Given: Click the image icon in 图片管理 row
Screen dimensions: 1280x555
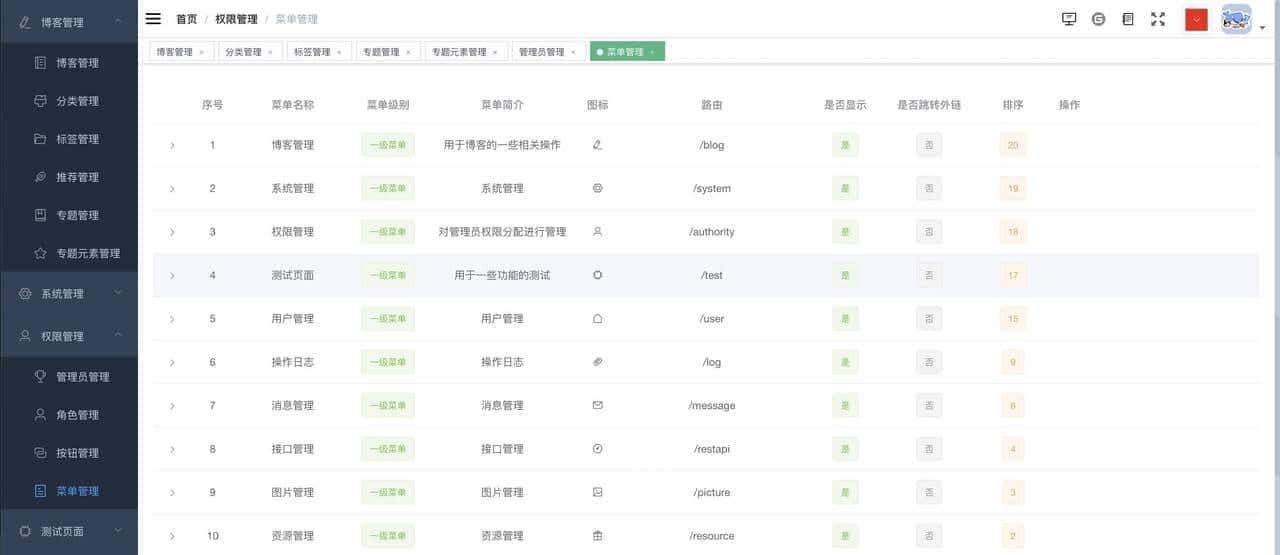Looking at the screenshot, I should (x=597, y=492).
